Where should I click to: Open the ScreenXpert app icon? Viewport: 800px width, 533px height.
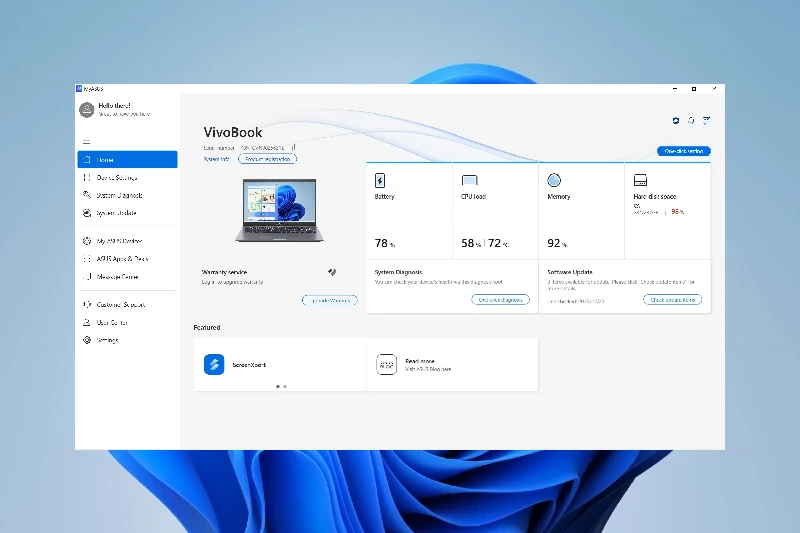click(x=214, y=365)
